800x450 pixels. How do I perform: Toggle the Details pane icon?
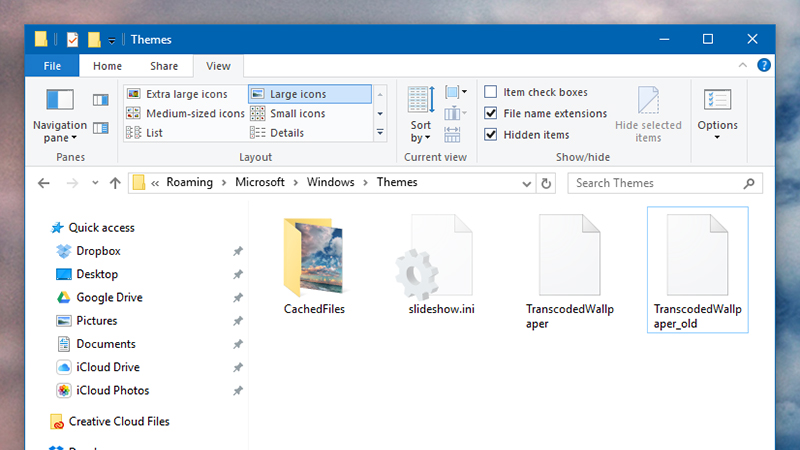tap(101, 128)
